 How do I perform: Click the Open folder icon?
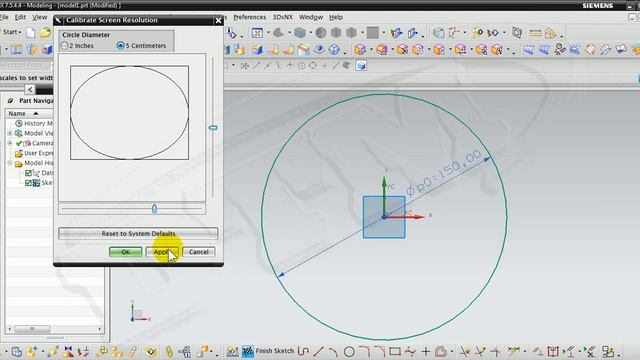click(45, 32)
